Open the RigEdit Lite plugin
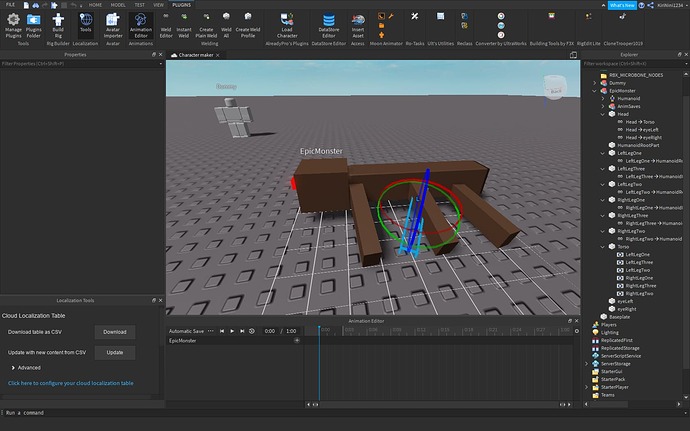 588,16
